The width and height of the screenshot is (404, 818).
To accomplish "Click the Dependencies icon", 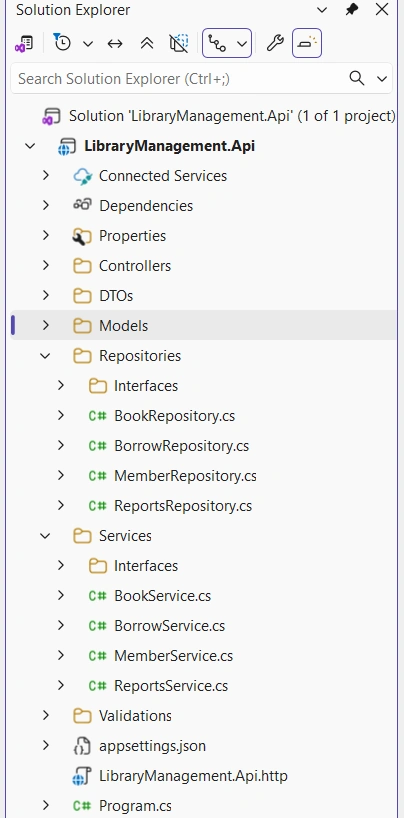I will [82, 205].
